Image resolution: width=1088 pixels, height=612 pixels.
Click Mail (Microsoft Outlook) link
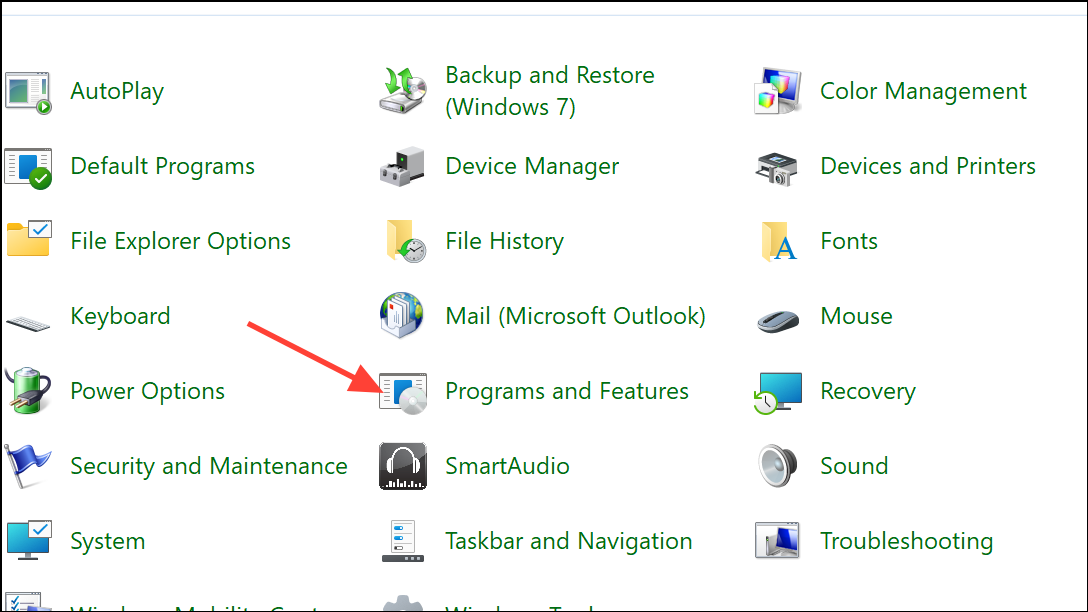(575, 316)
